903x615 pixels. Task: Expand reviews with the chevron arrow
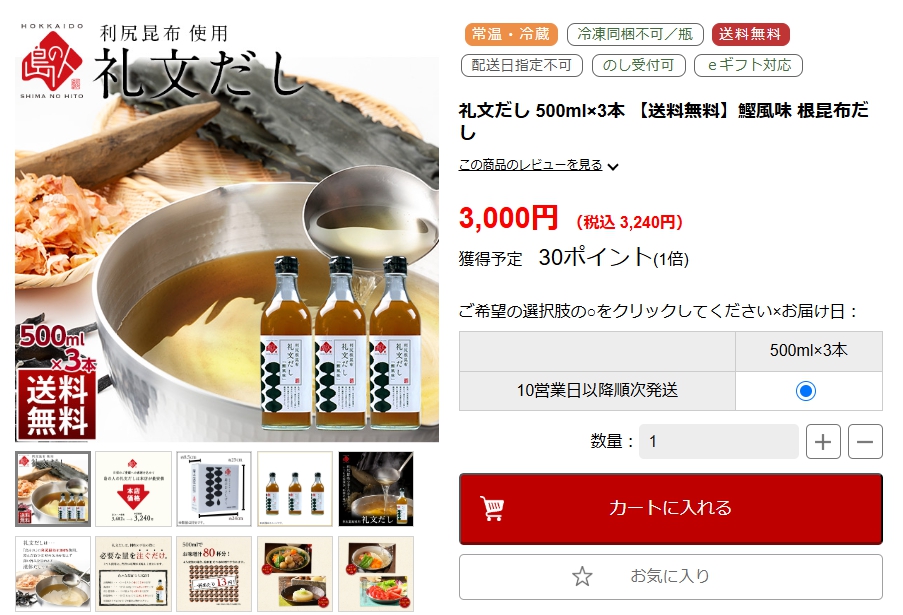(613, 167)
